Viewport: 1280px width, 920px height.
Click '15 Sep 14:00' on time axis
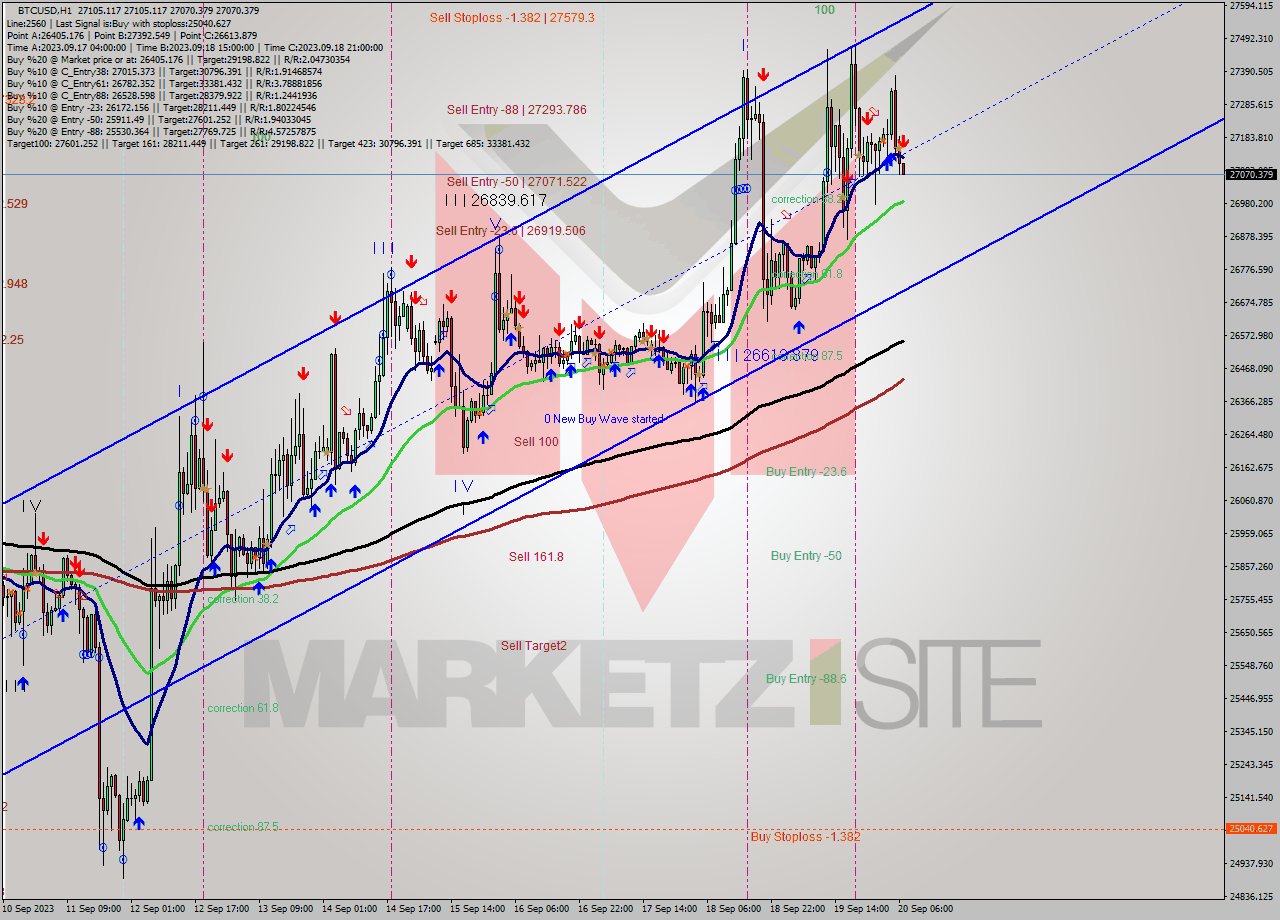[x=477, y=909]
